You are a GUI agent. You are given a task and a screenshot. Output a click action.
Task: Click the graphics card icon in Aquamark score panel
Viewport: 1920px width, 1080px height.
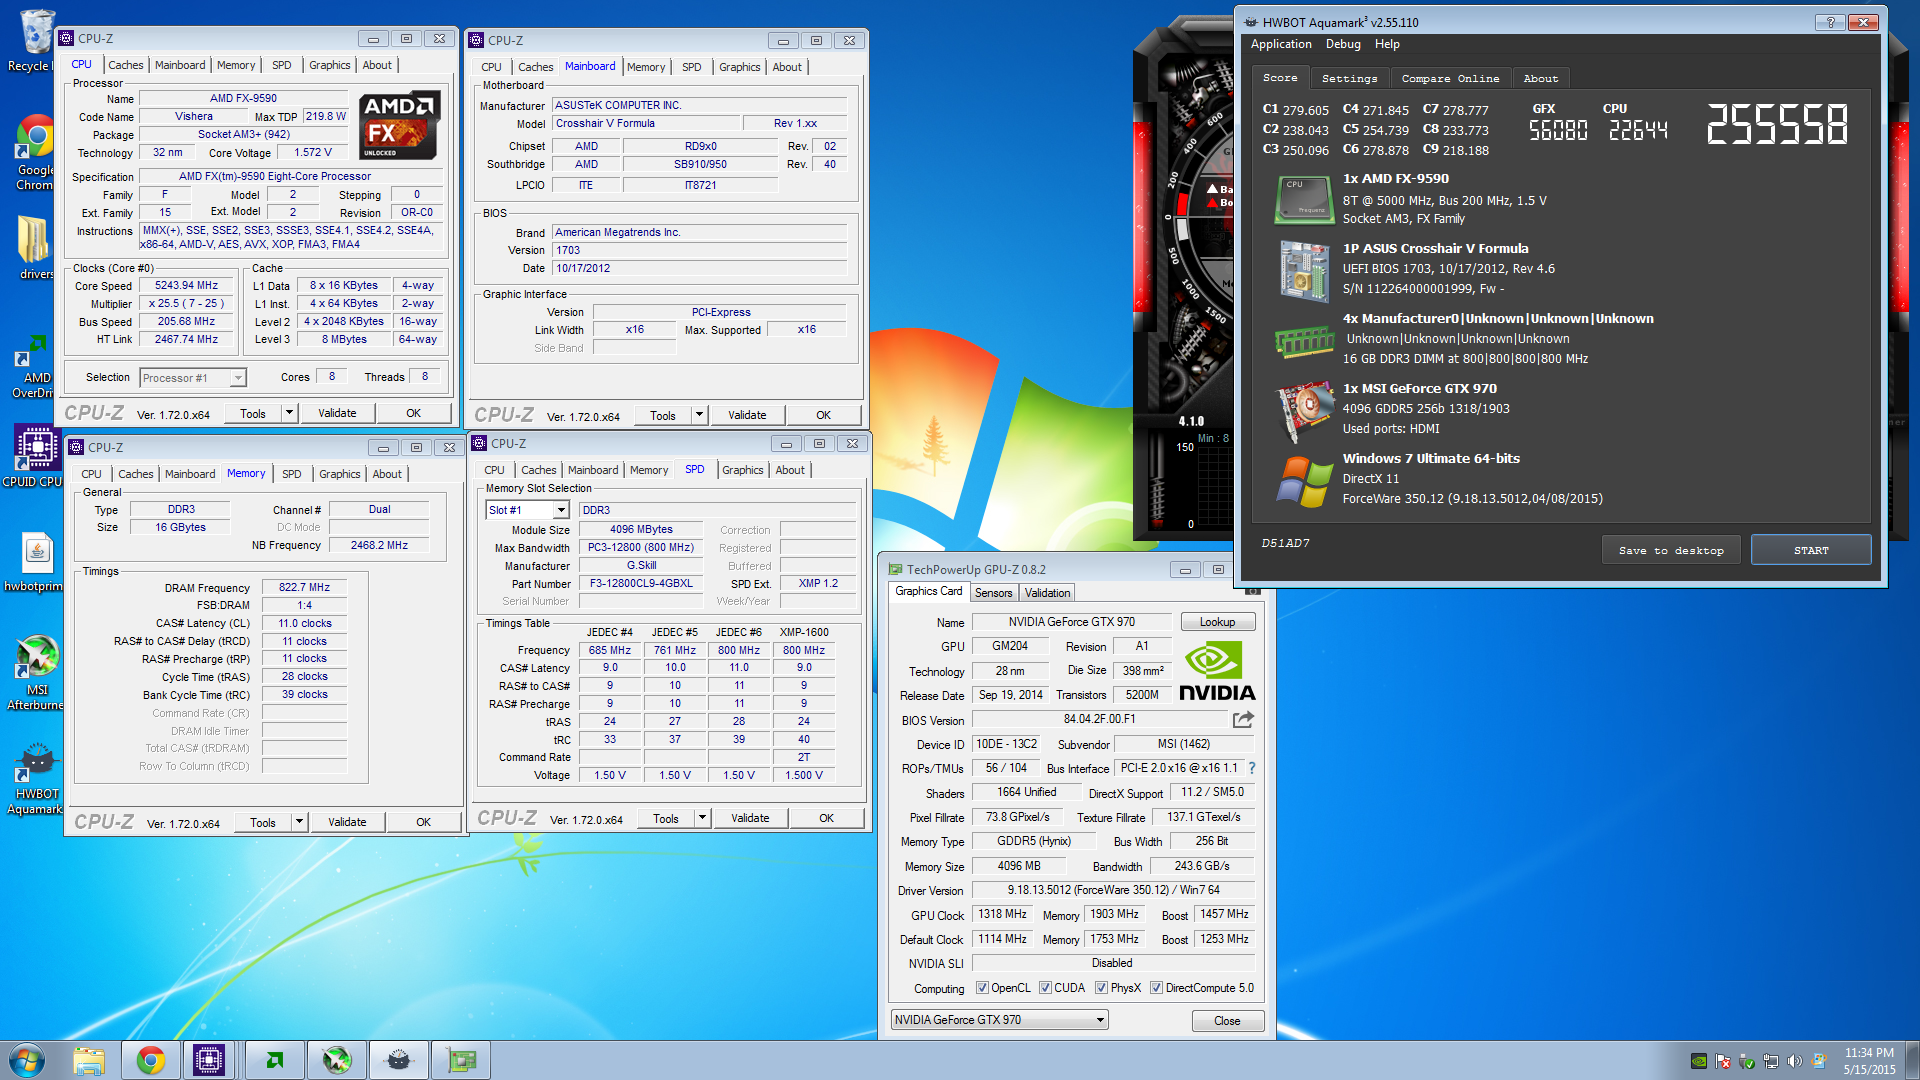1305,411
